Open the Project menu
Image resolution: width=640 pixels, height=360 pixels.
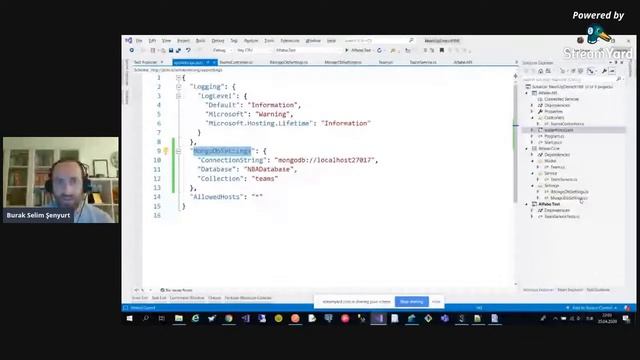tap(183, 41)
